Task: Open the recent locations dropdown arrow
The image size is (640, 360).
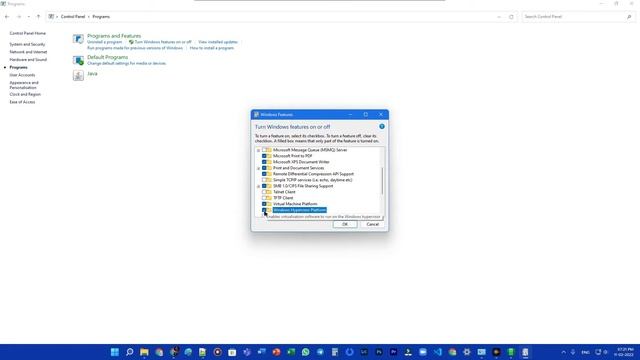Action: click(29, 17)
